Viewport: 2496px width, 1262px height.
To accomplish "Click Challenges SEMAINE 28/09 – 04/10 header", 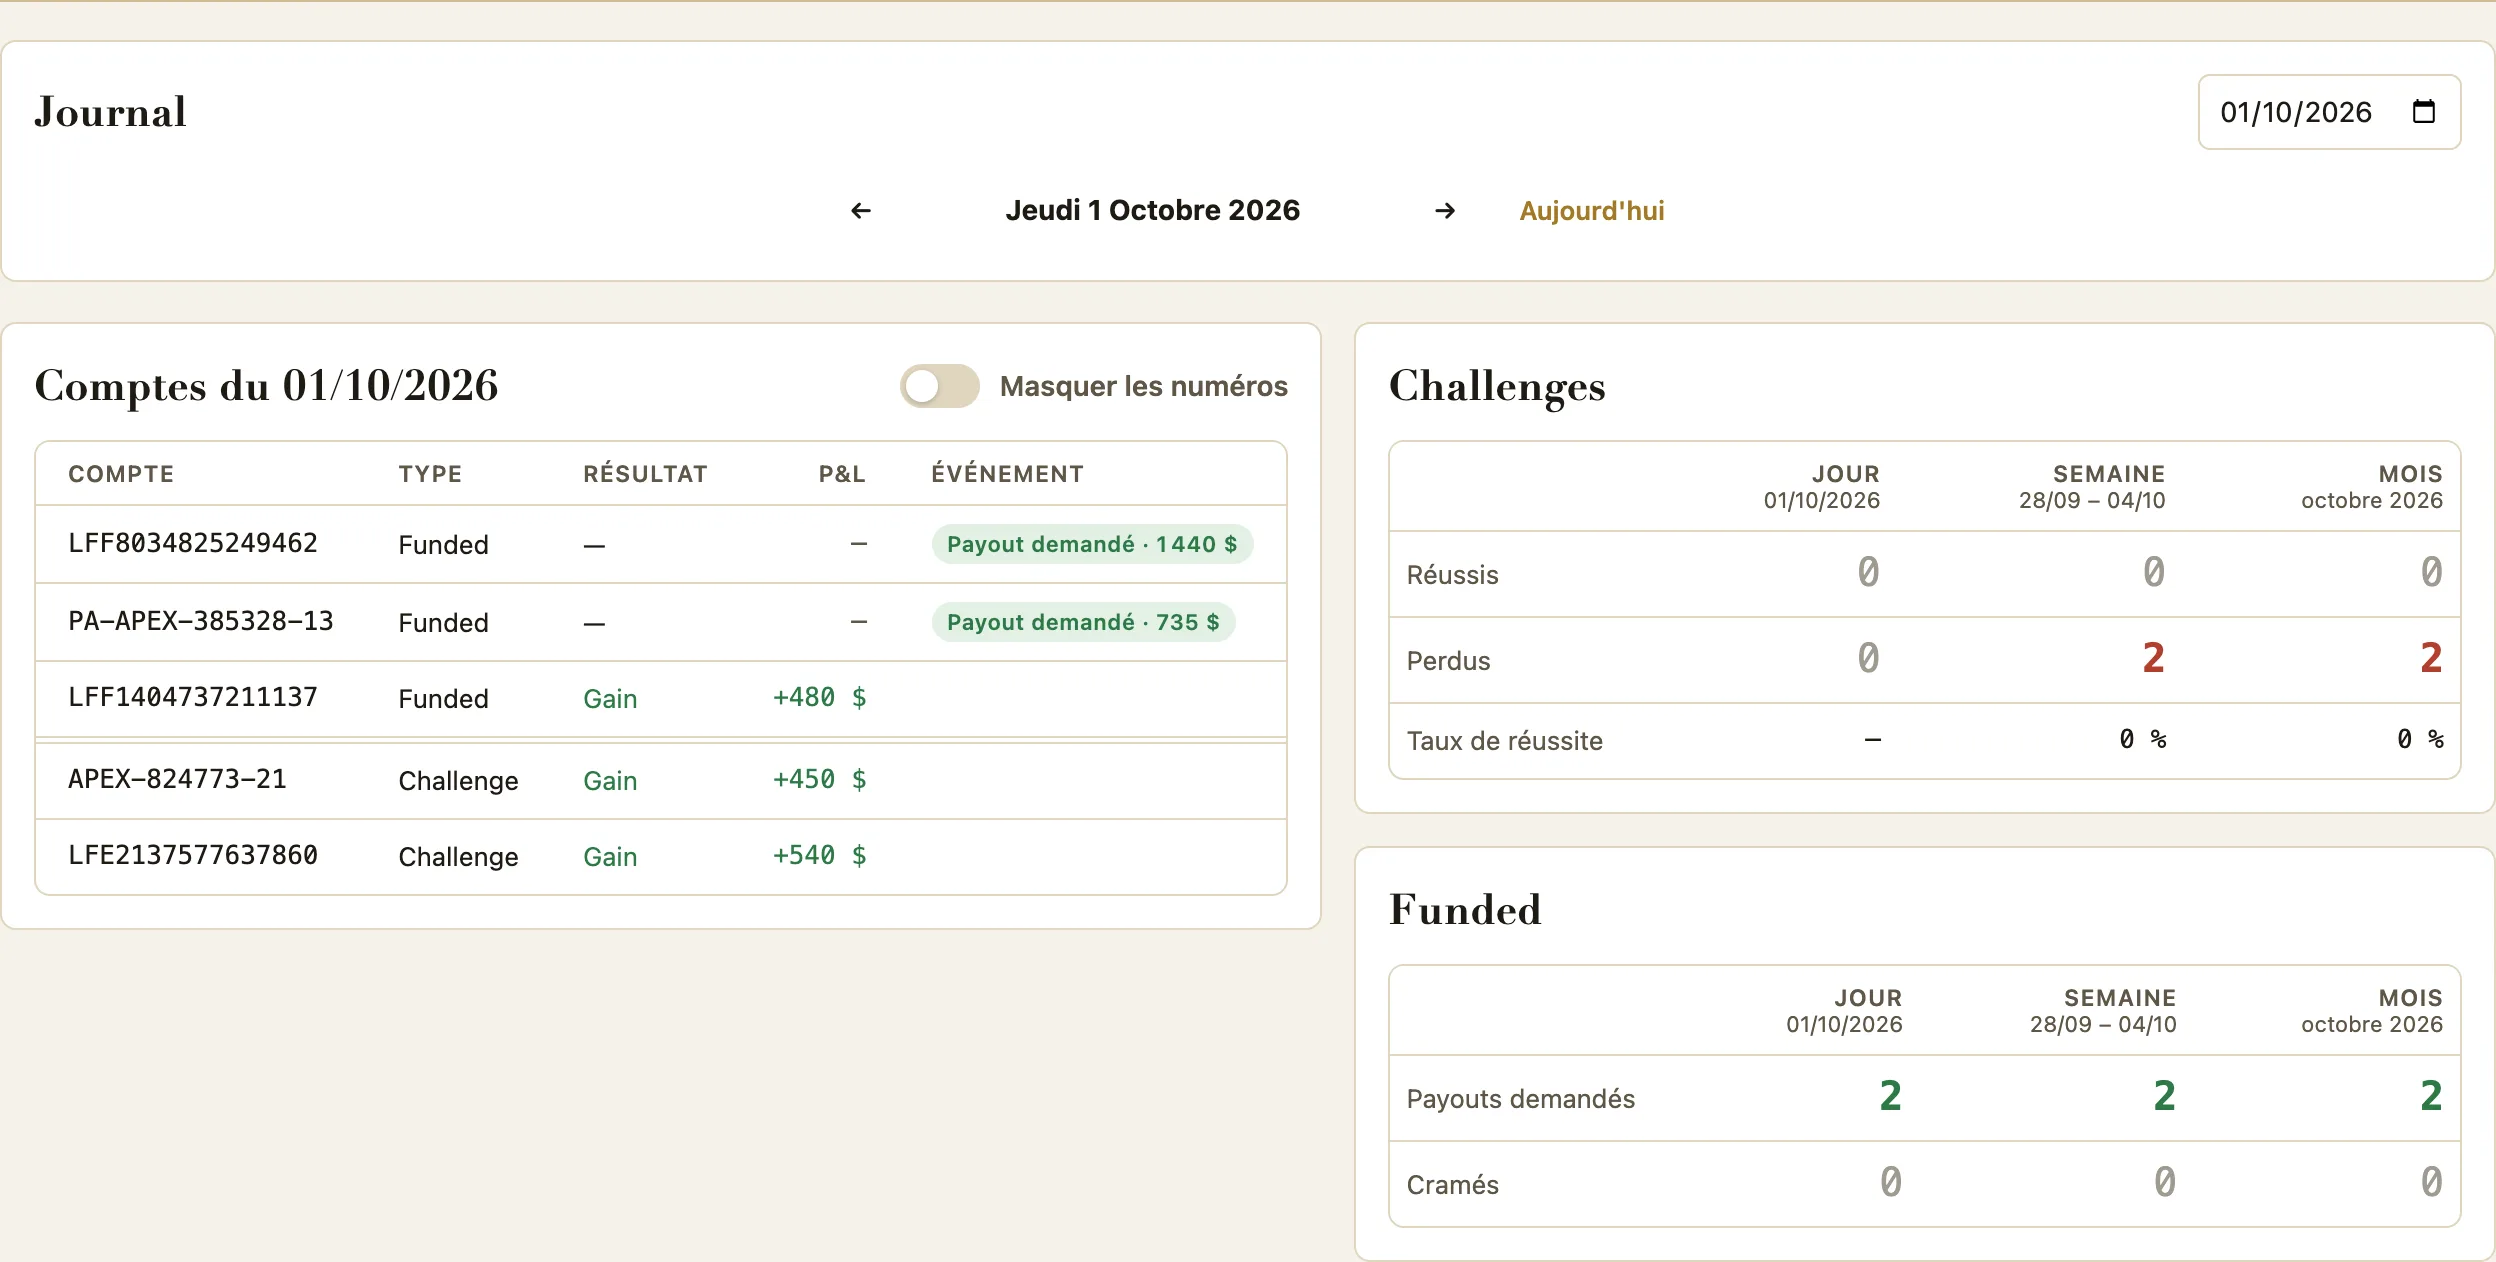I will click(x=2092, y=487).
